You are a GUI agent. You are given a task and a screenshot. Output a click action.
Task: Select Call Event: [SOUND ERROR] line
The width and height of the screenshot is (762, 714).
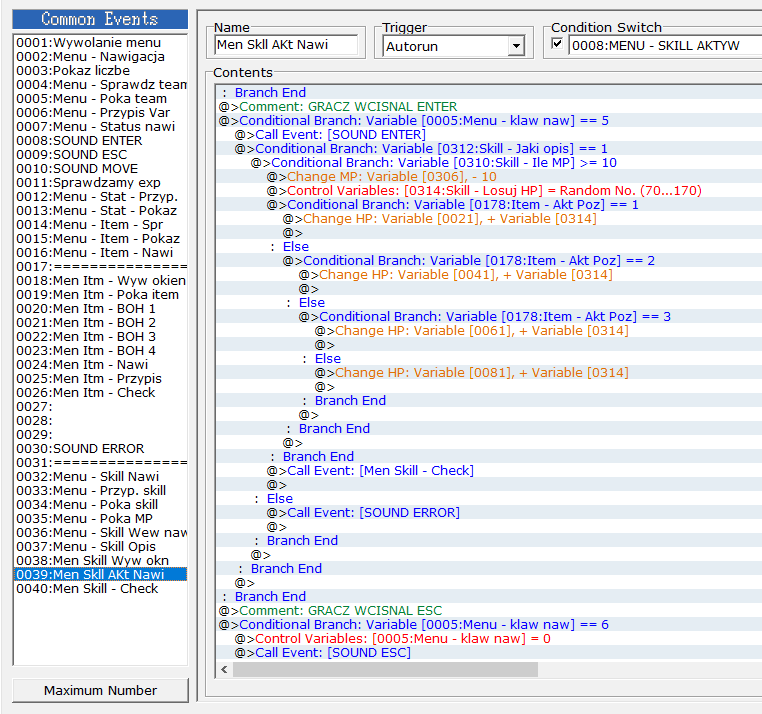(489, 513)
